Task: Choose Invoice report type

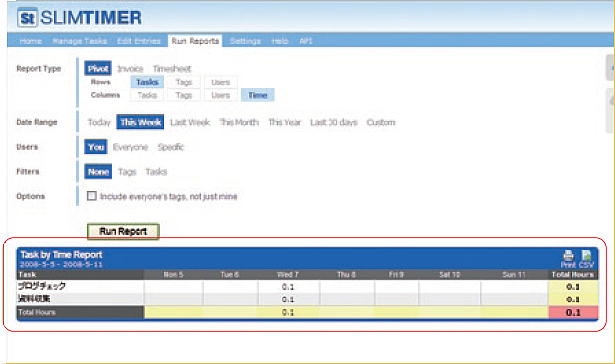Action: (x=130, y=69)
